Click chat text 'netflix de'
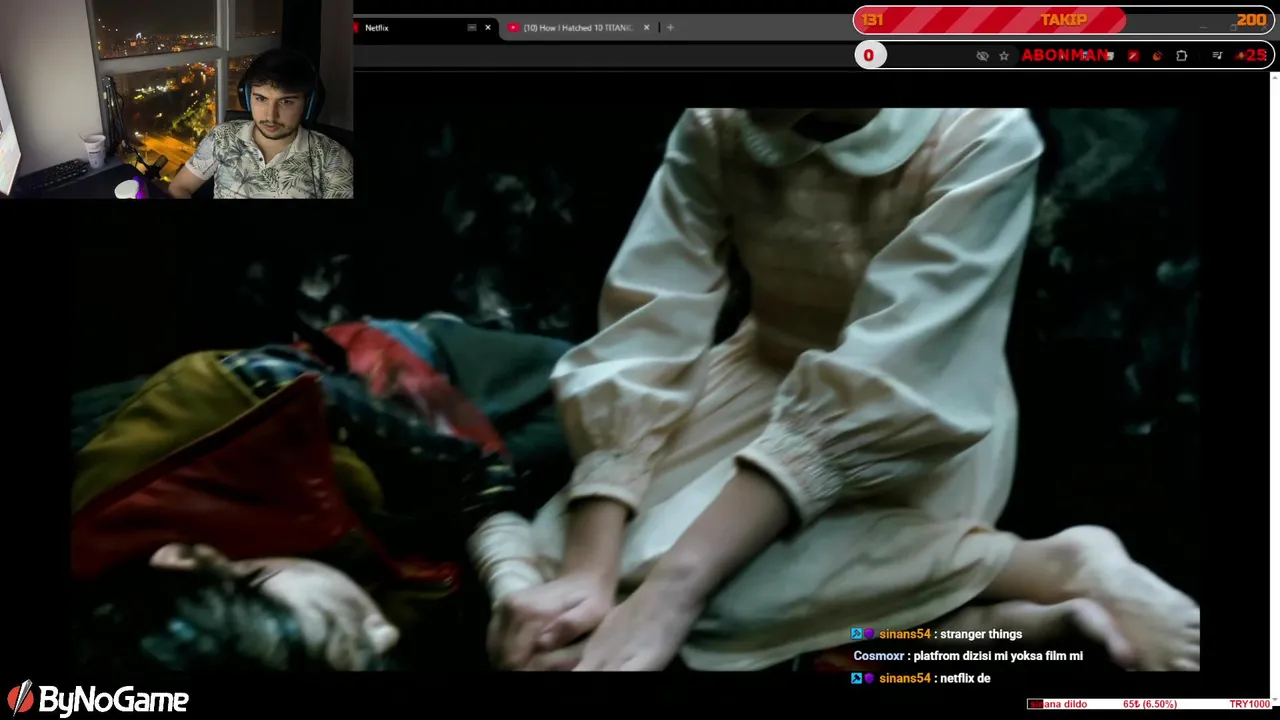This screenshot has width=1280, height=720. [965, 678]
